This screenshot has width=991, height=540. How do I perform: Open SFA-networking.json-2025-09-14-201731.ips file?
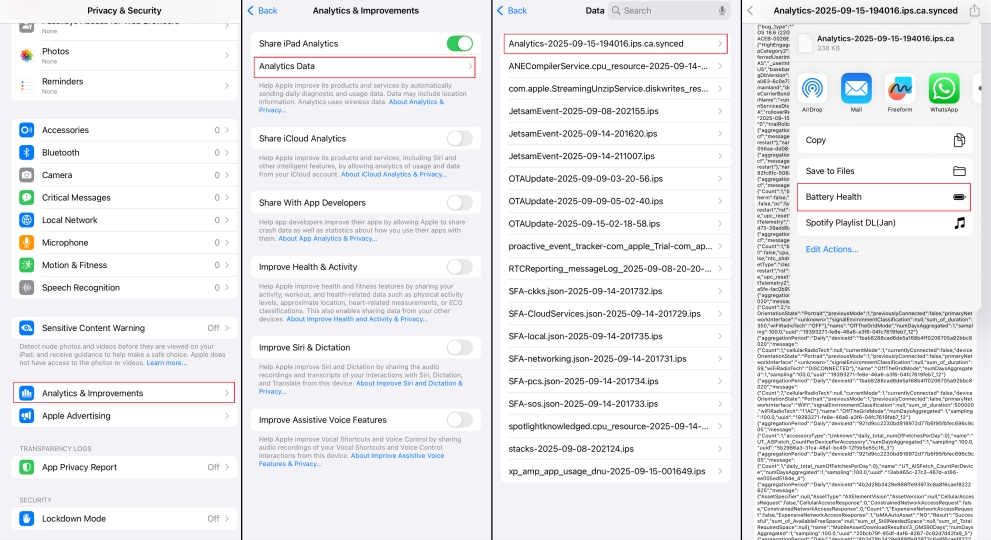pos(615,359)
